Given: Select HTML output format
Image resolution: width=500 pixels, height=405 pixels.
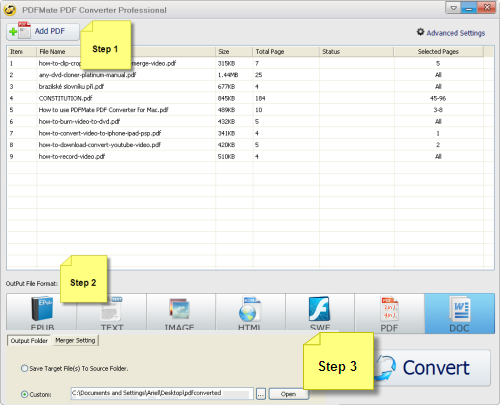Looking at the screenshot, I should click(x=251, y=312).
